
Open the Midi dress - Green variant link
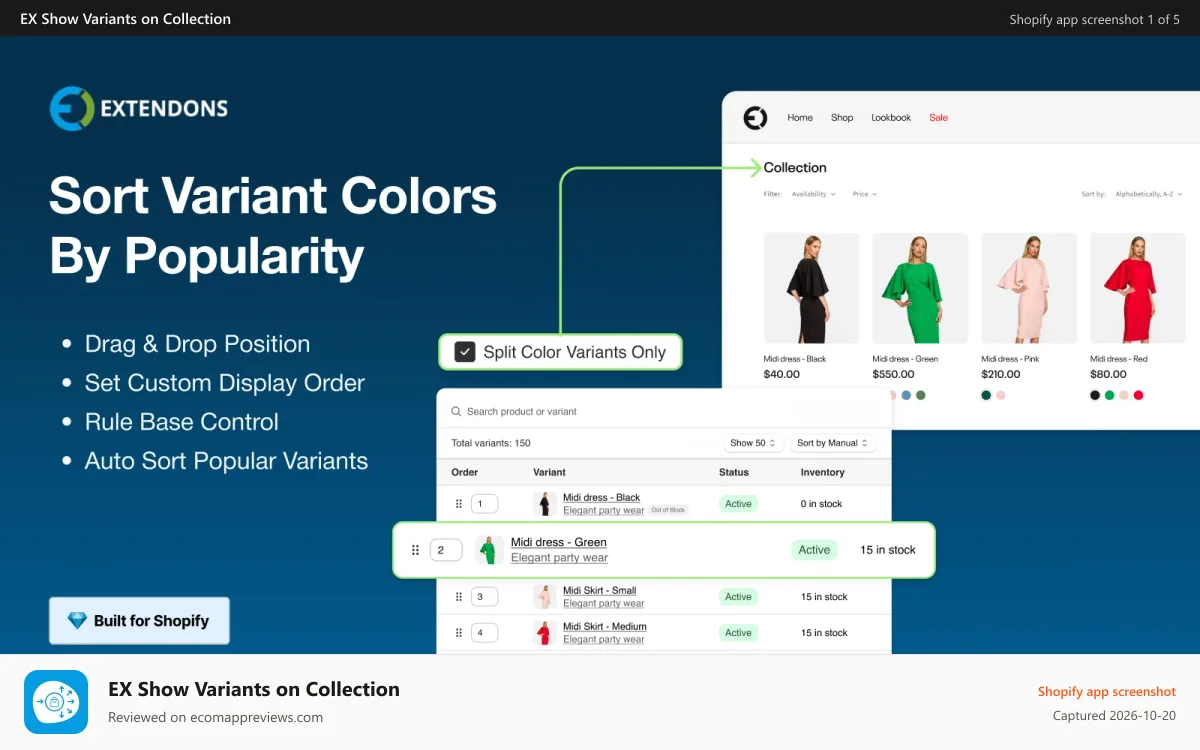click(559, 542)
